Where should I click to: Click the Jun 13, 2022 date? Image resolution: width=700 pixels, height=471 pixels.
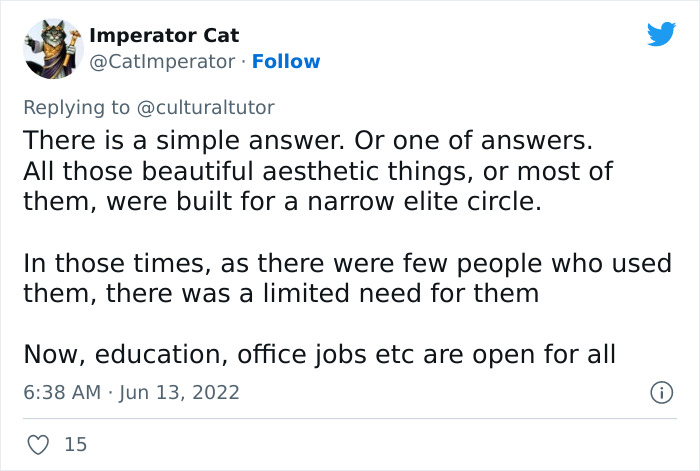[181, 392]
